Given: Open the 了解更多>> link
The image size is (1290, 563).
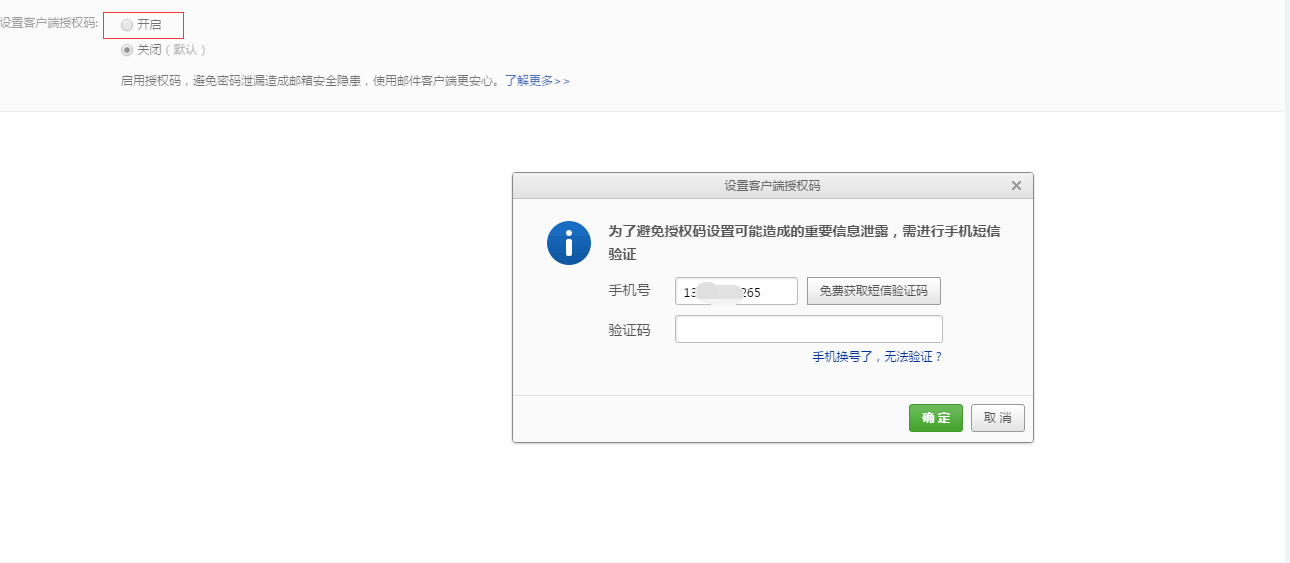Looking at the screenshot, I should click(x=537, y=81).
